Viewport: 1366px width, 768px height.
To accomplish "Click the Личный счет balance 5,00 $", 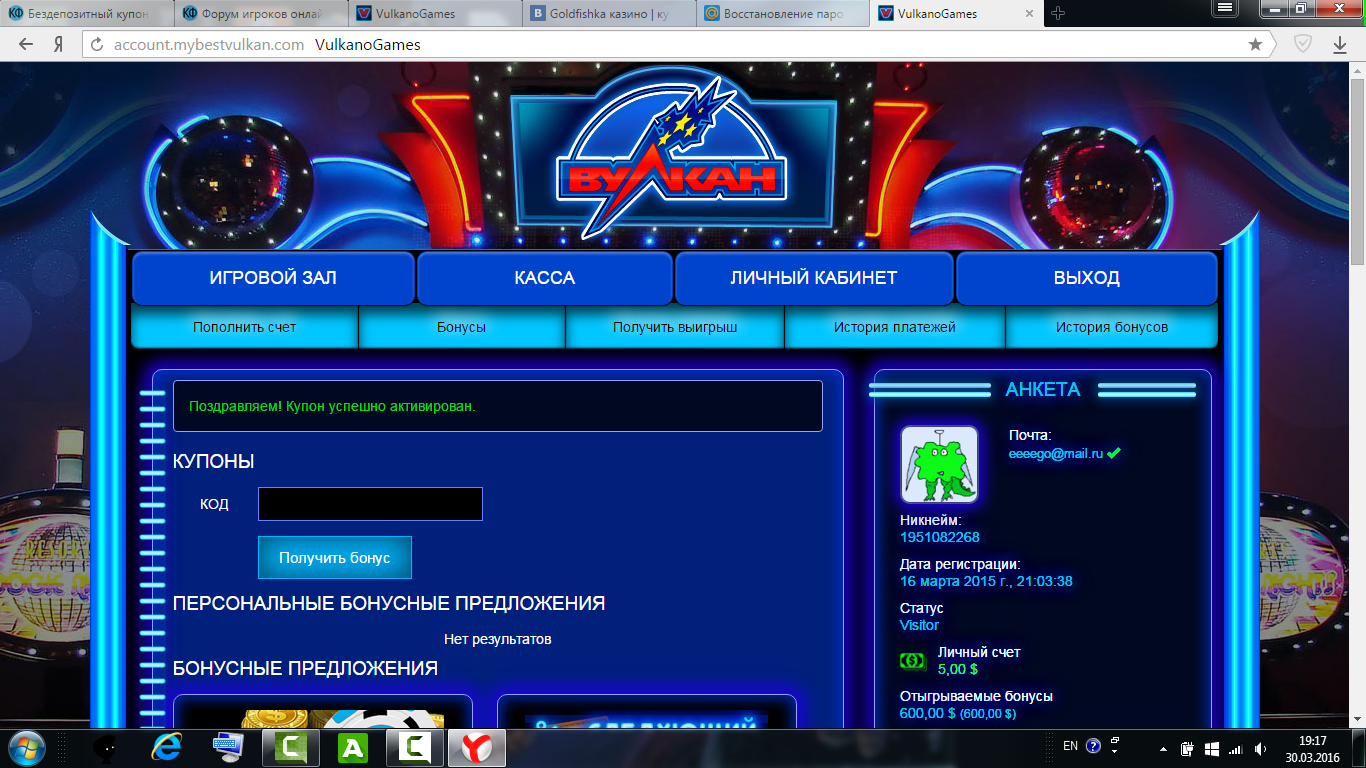I will [x=958, y=669].
